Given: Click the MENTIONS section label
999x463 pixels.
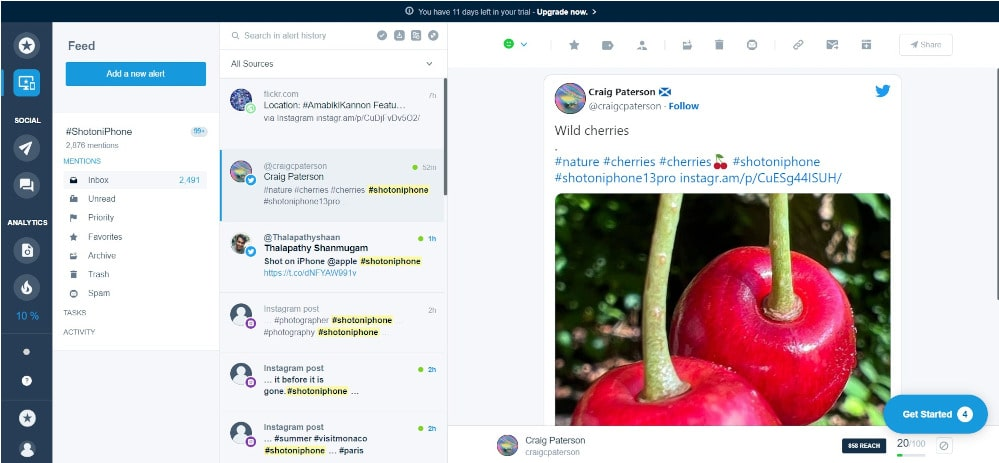Looking at the screenshot, I should 82,161.
